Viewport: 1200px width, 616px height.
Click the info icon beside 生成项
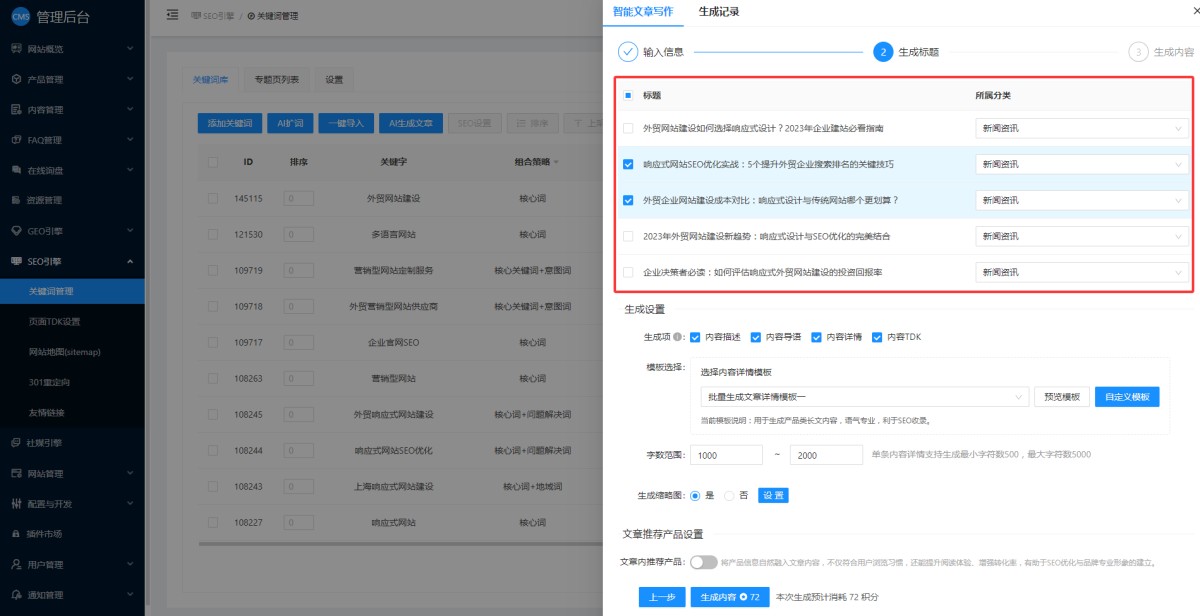point(678,337)
